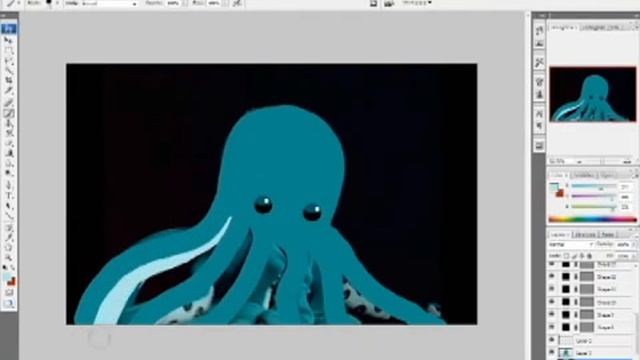Change screen mode from toolbox bottom
Image resolution: width=640 pixels, height=360 pixels.
point(9,304)
